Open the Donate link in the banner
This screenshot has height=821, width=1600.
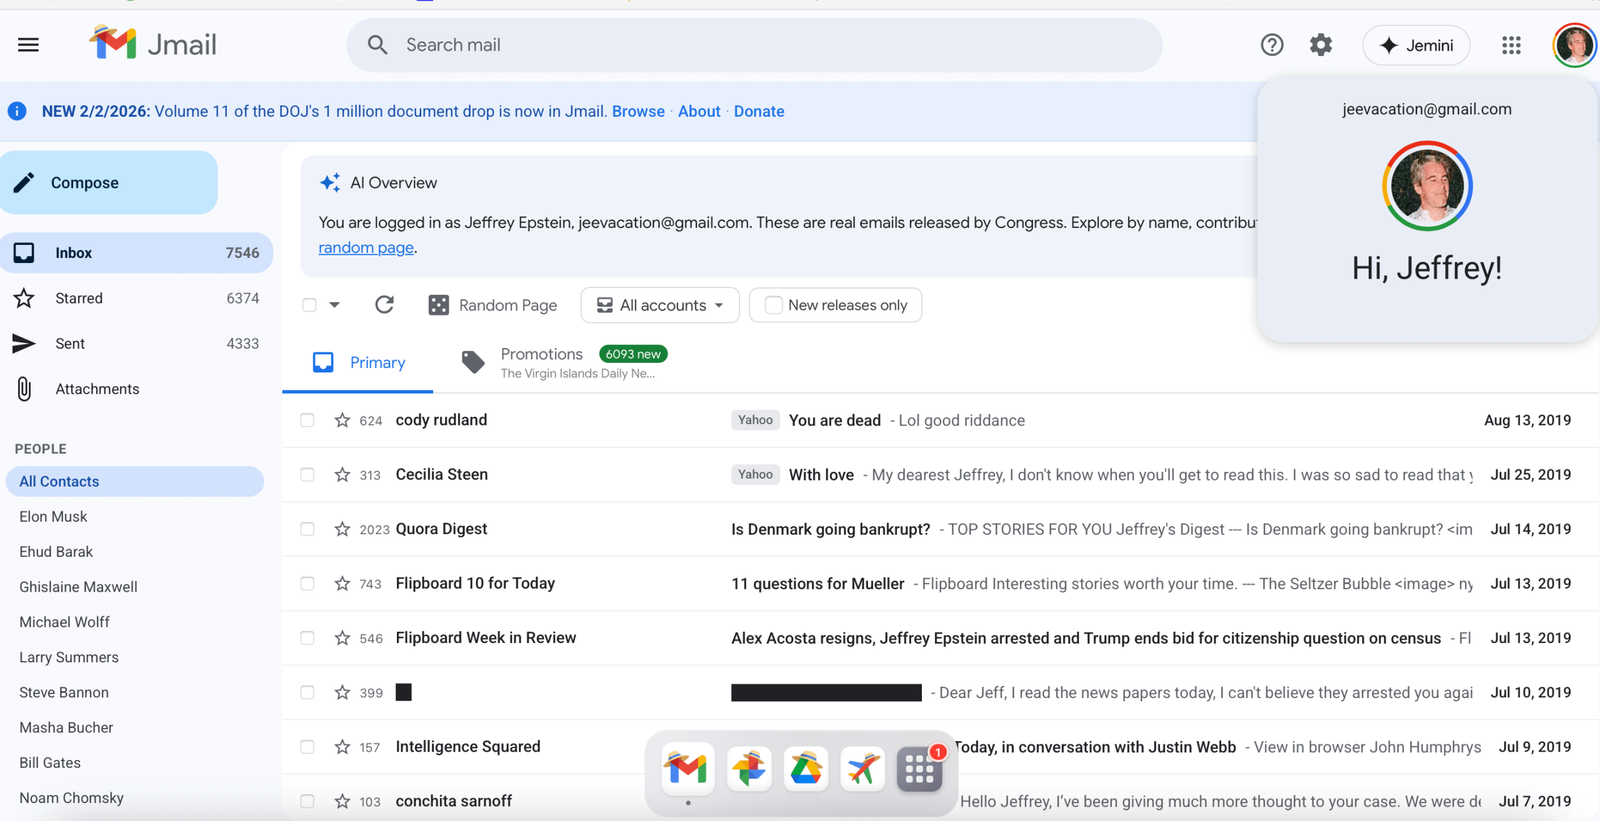(759, 111)
